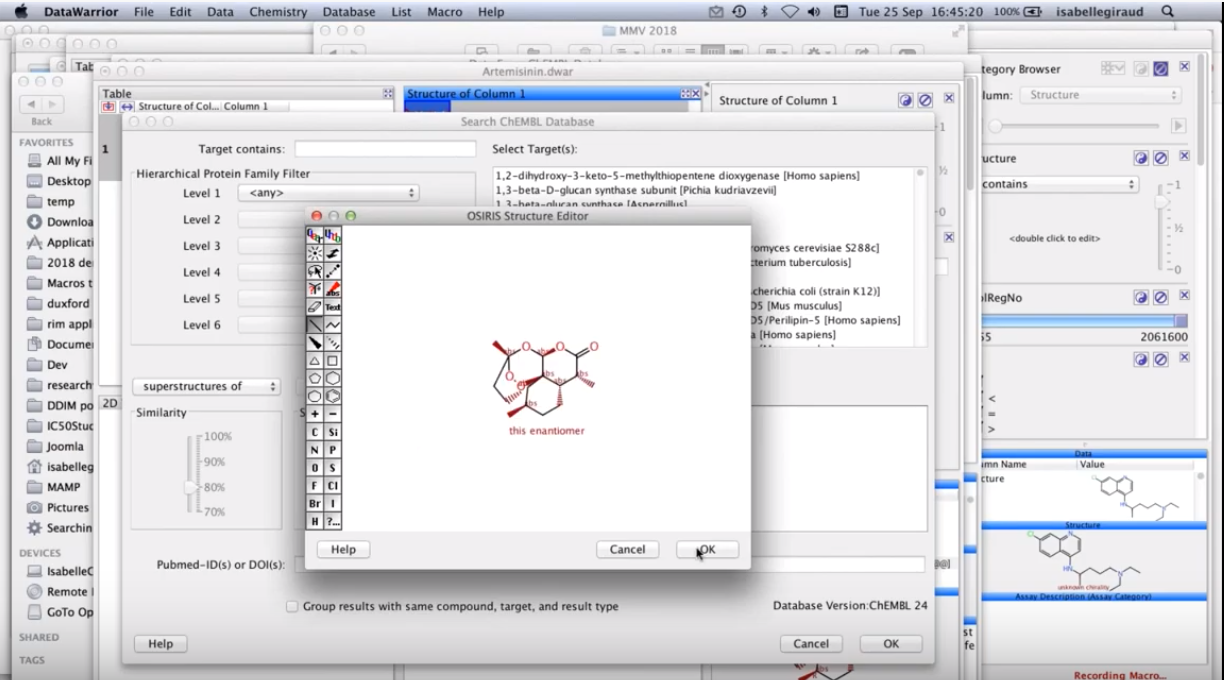Viewport: 1224px width, 680px height.
Task: Open the 'superstructures of' search type dropdown
Action: (x=207, y=385)
